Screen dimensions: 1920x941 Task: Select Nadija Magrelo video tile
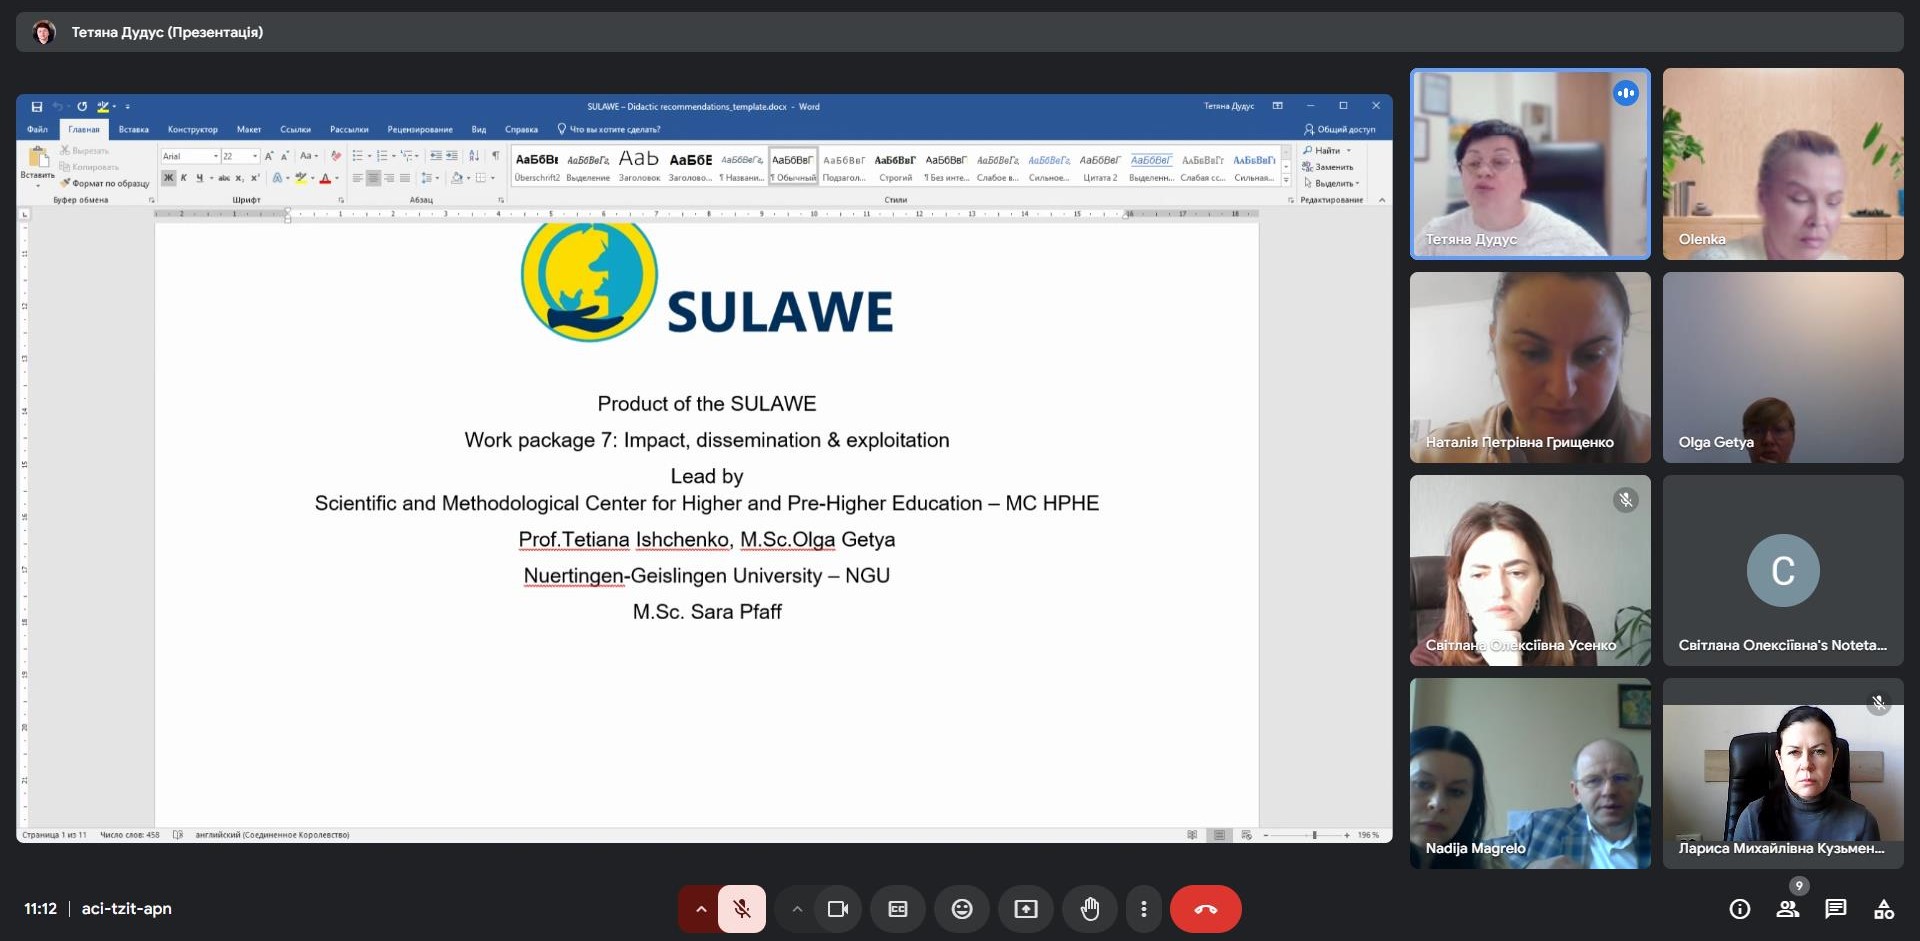(x=1530, y=773)
